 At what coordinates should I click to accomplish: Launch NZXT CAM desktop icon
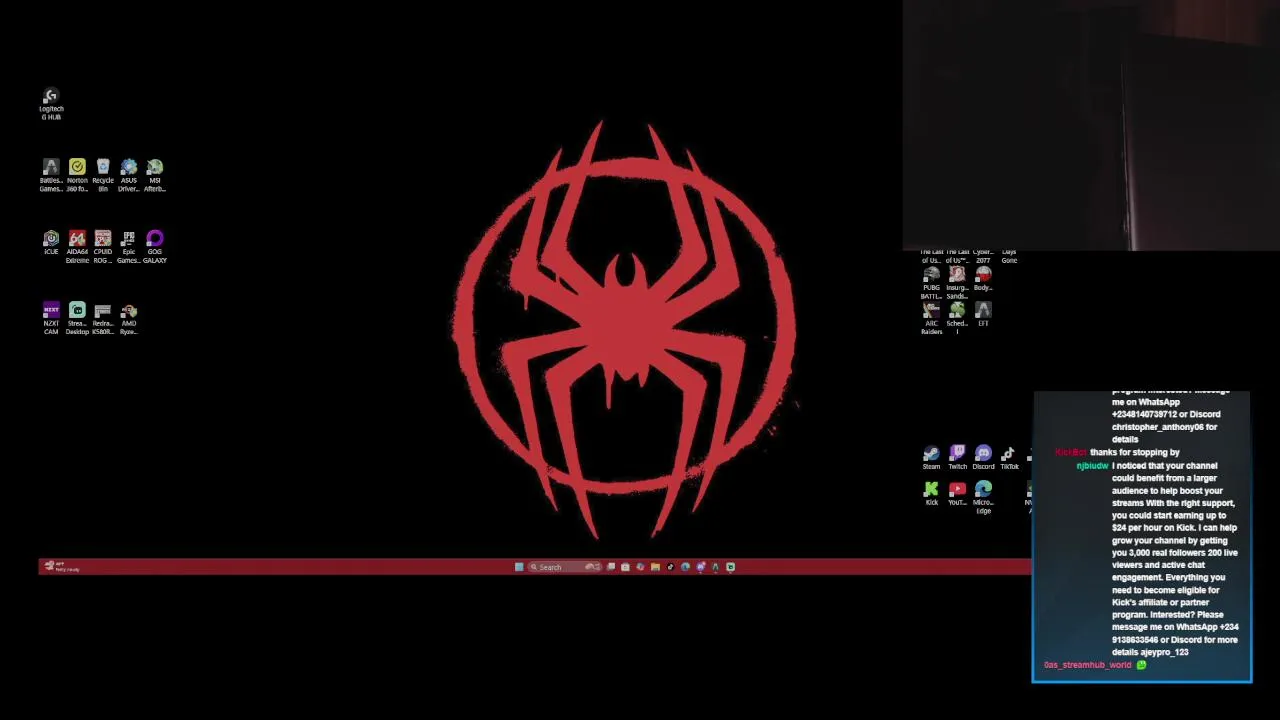pyautogui.click(x=51, y=319)
